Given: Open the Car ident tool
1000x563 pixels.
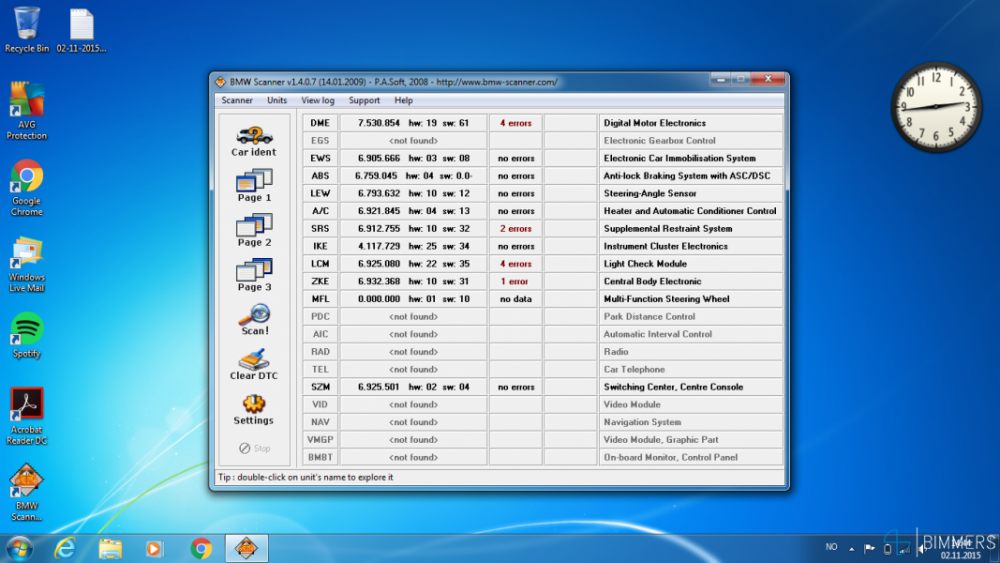Looking at the screenshot, I should coord(254,142).
